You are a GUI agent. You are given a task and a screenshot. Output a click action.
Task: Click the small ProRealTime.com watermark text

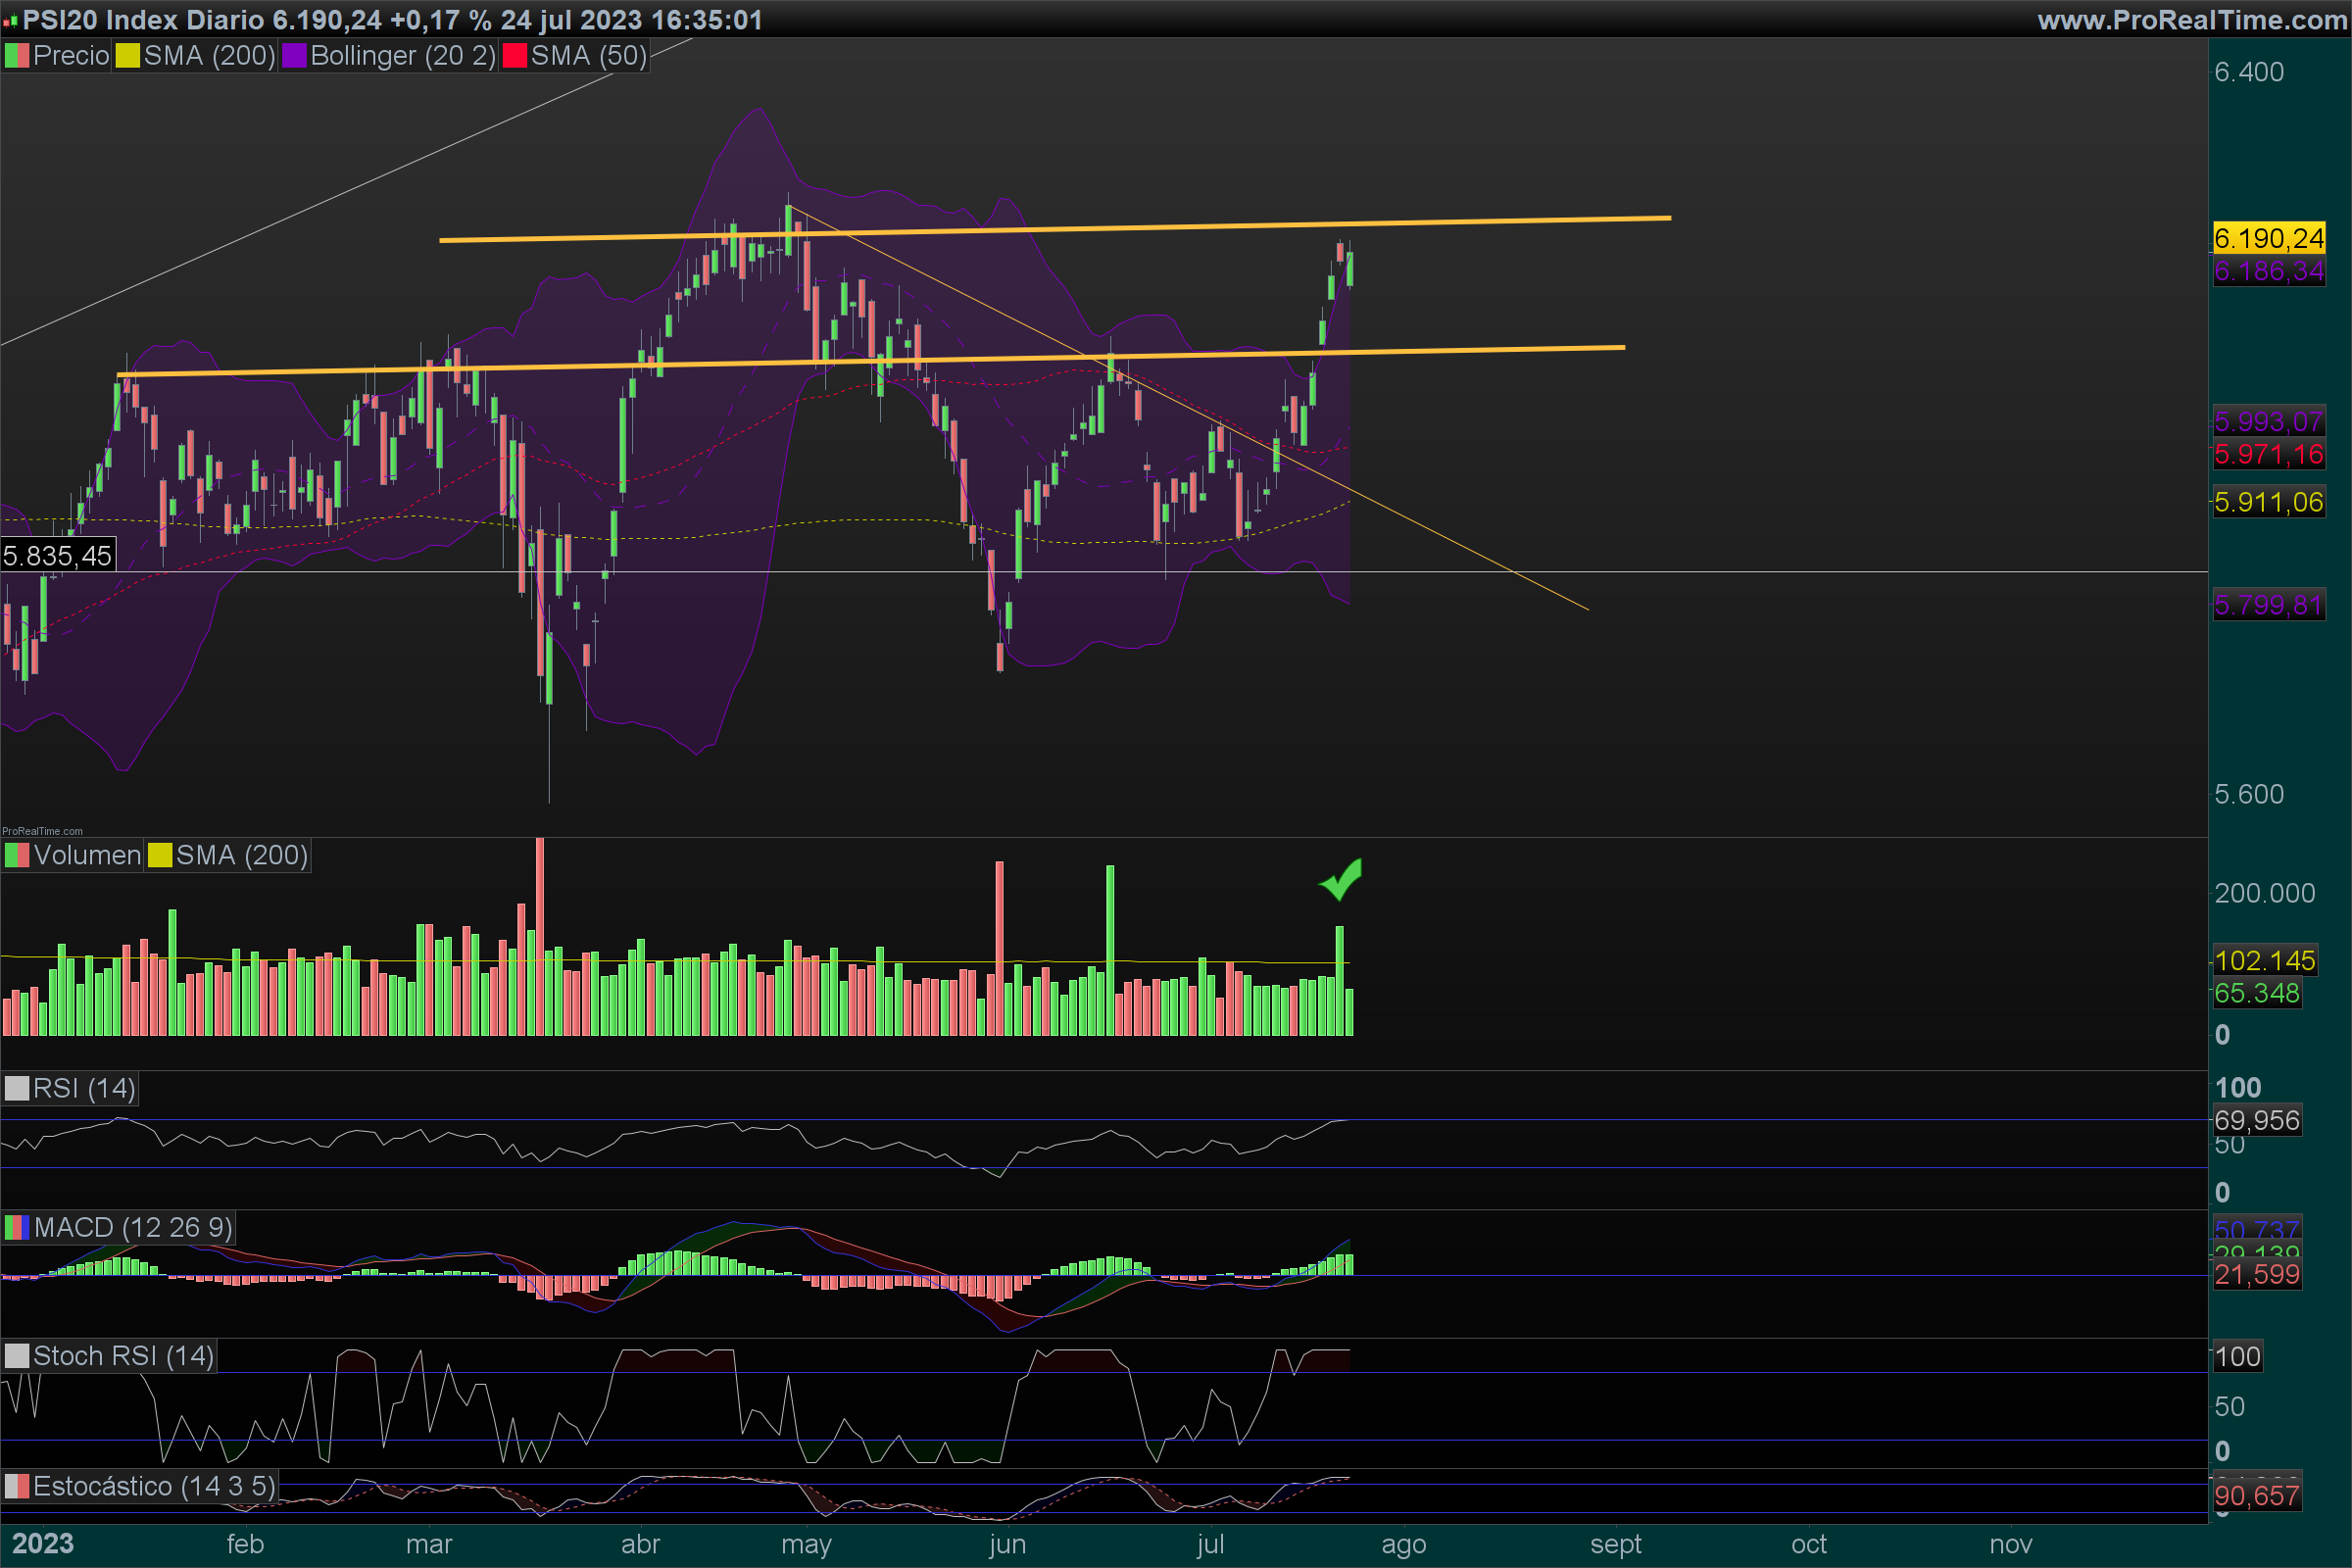click(x=42, y=831)
